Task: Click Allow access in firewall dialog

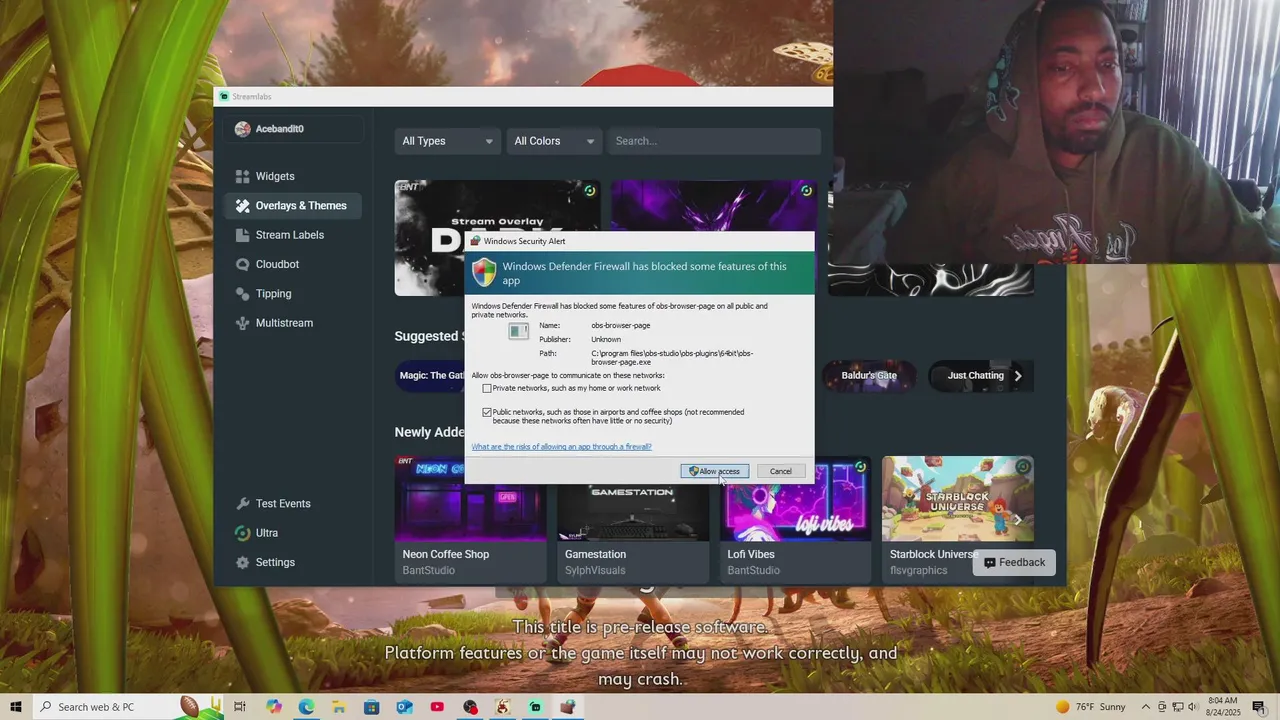Action: click(x=715, y=471)
